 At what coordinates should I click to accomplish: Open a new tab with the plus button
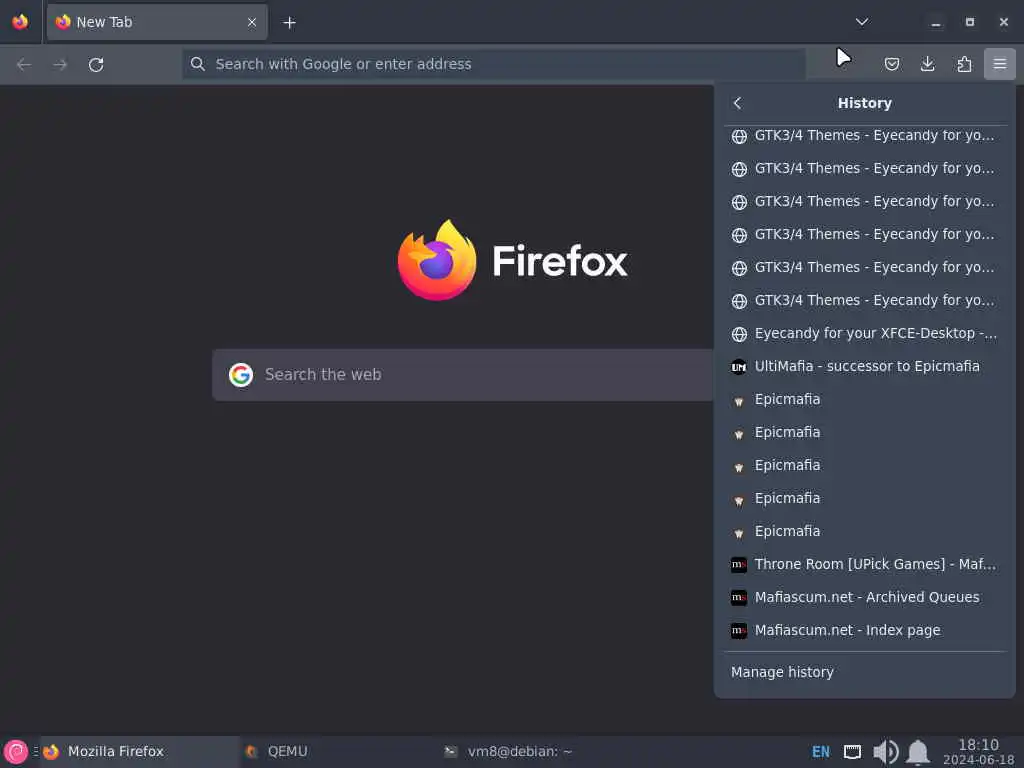(289, 23)
